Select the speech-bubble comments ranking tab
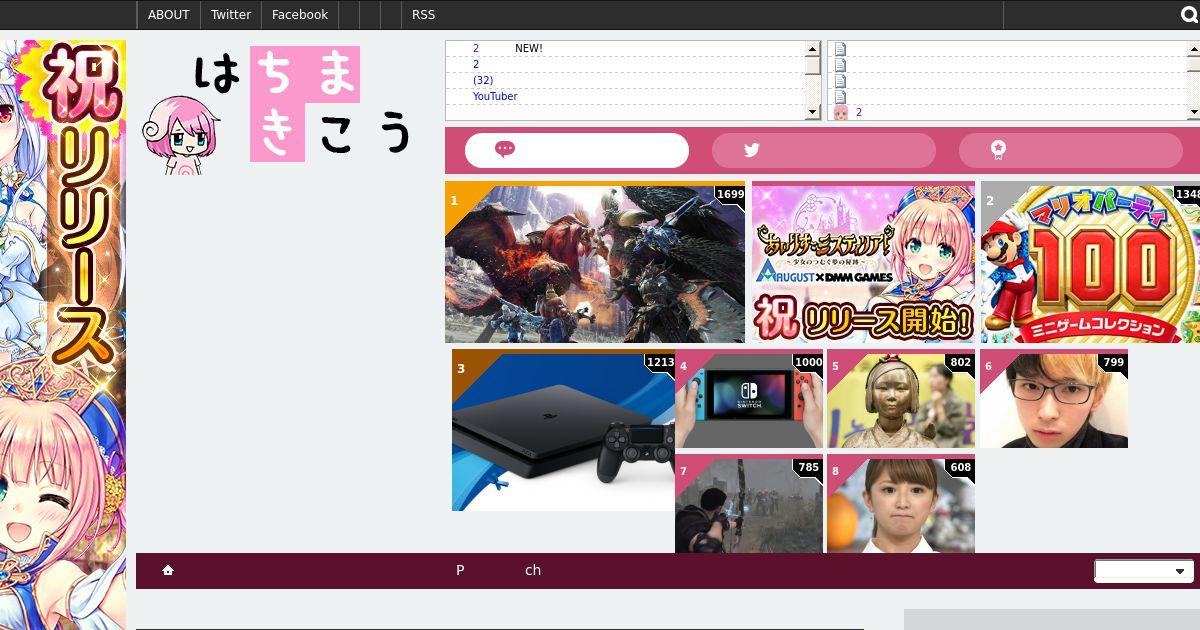 [x=577, y=150]
